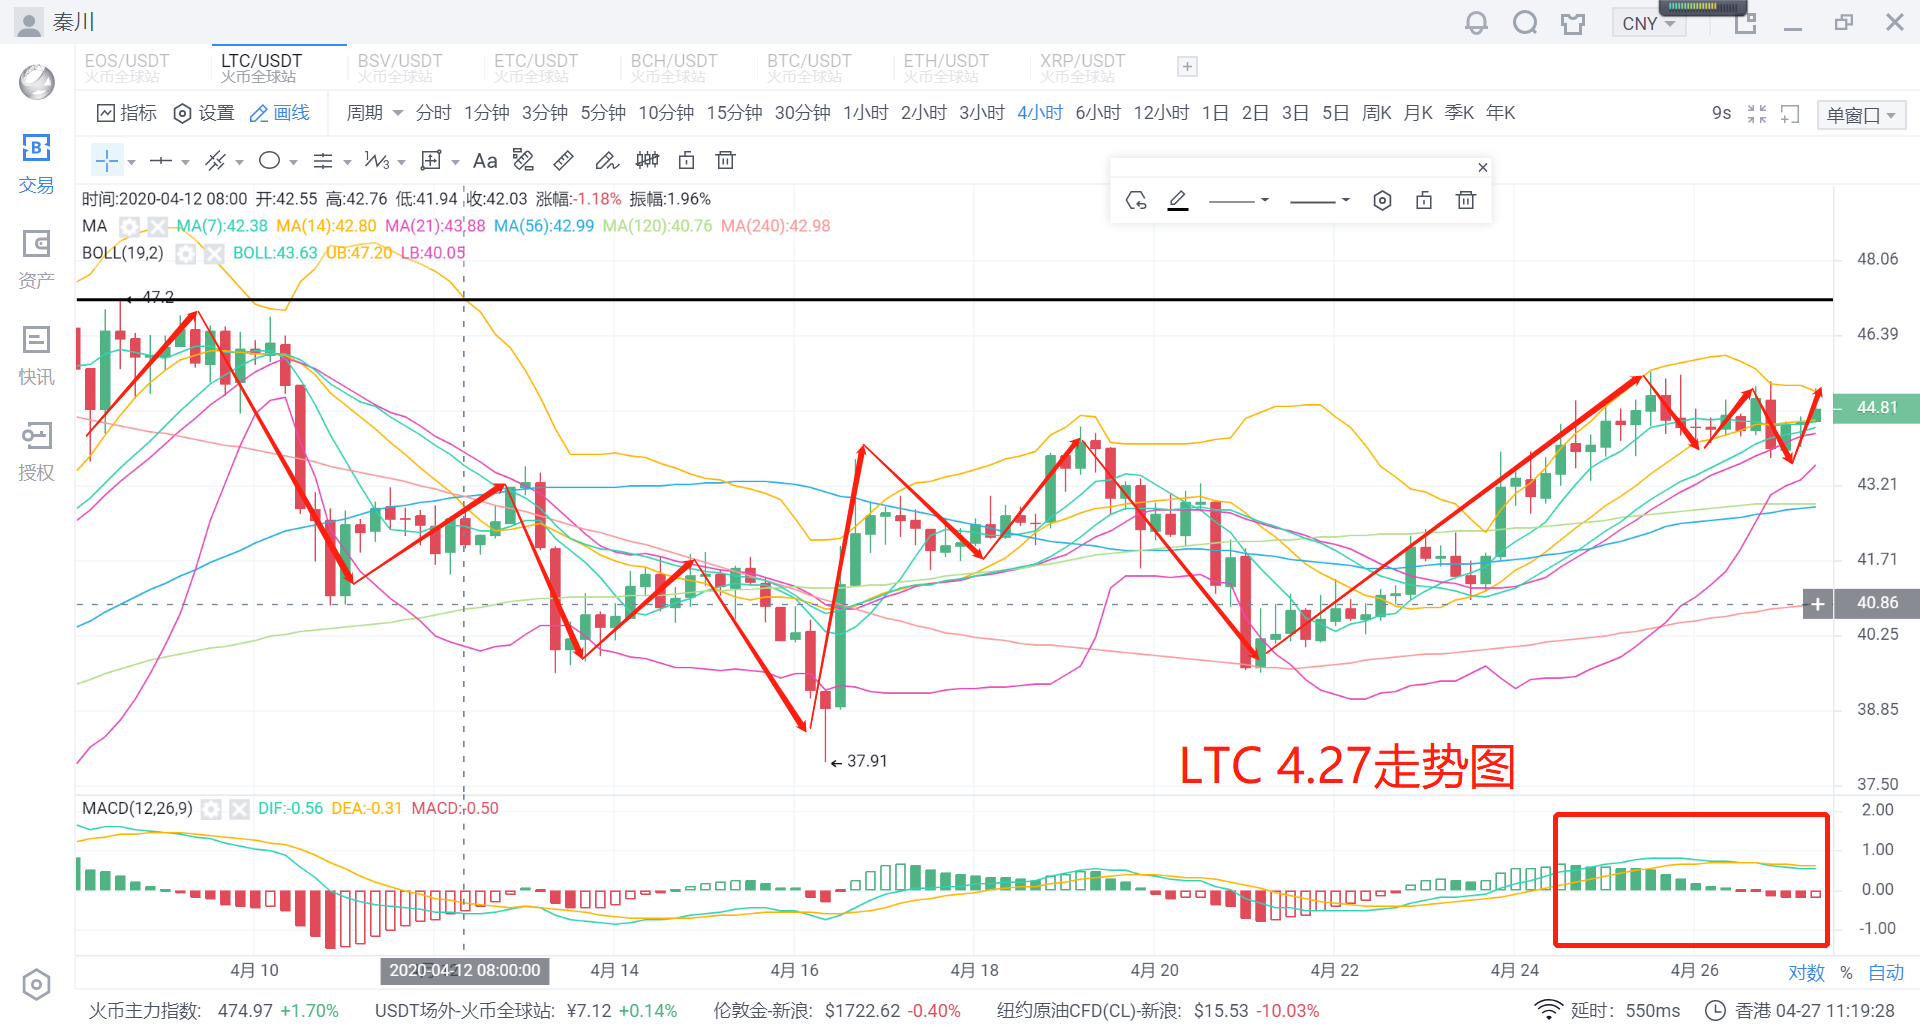The image size is (1920, 1033).
Task: Select the Aa text annotation tool
Action: (x=485, y=161)
